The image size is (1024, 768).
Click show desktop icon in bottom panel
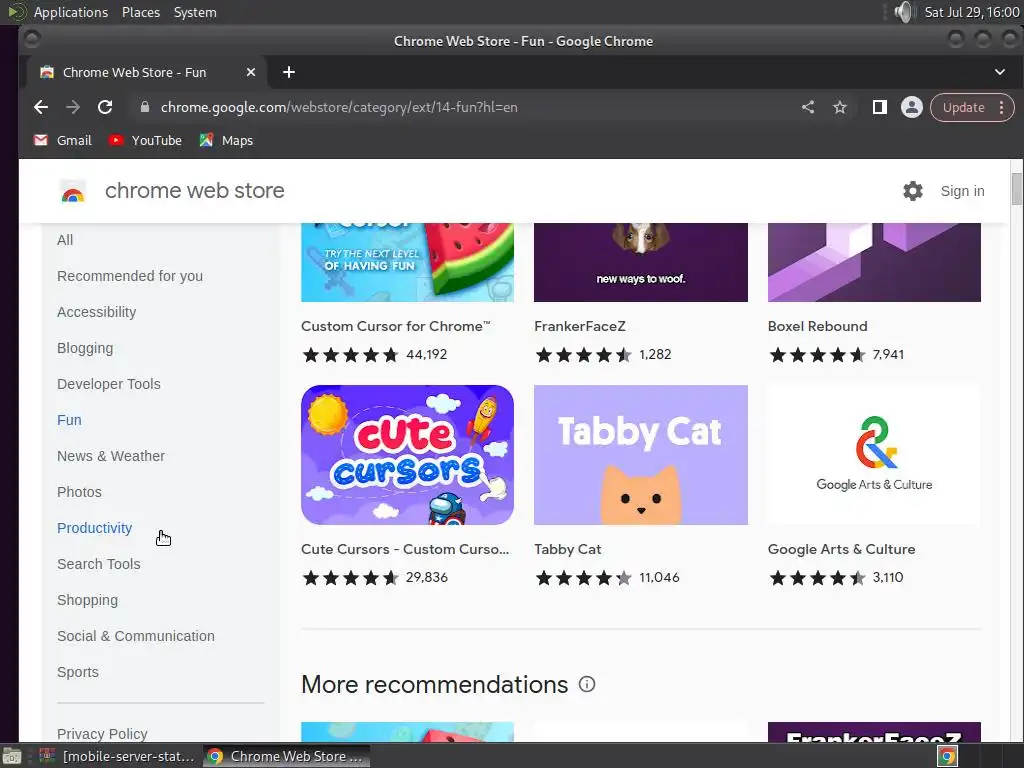(12, 756)
